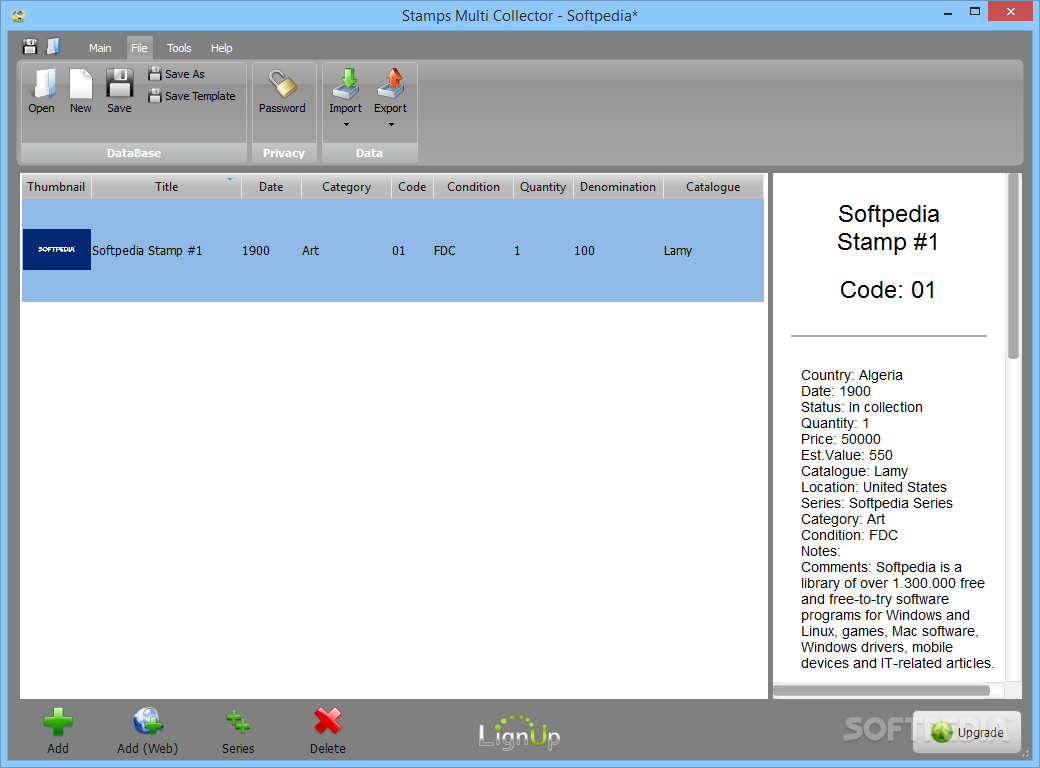Click the Import icon

click(x=346, y=84)
